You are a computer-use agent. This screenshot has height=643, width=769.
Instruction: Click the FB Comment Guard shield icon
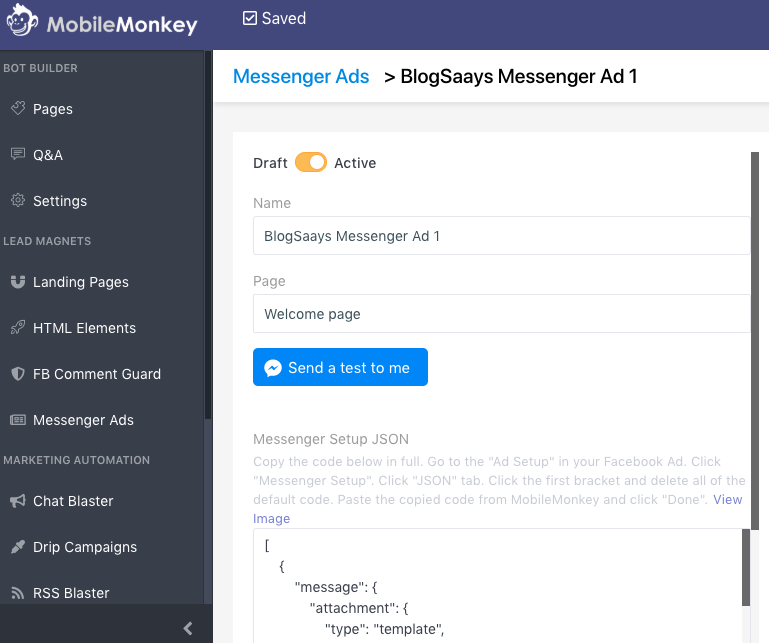pyautogui.click(x=18, y=374)
